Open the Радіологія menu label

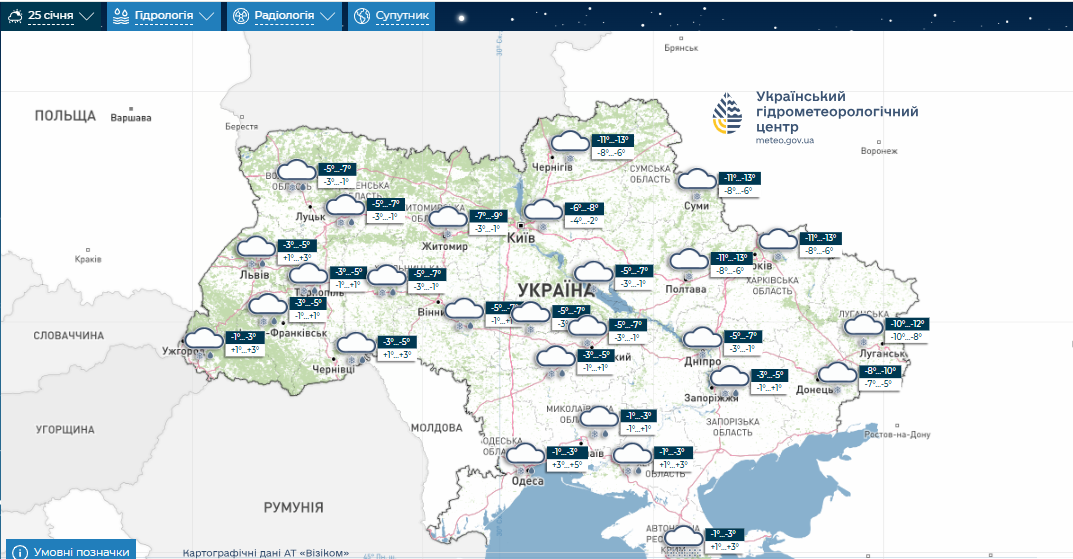coord(284,16)
